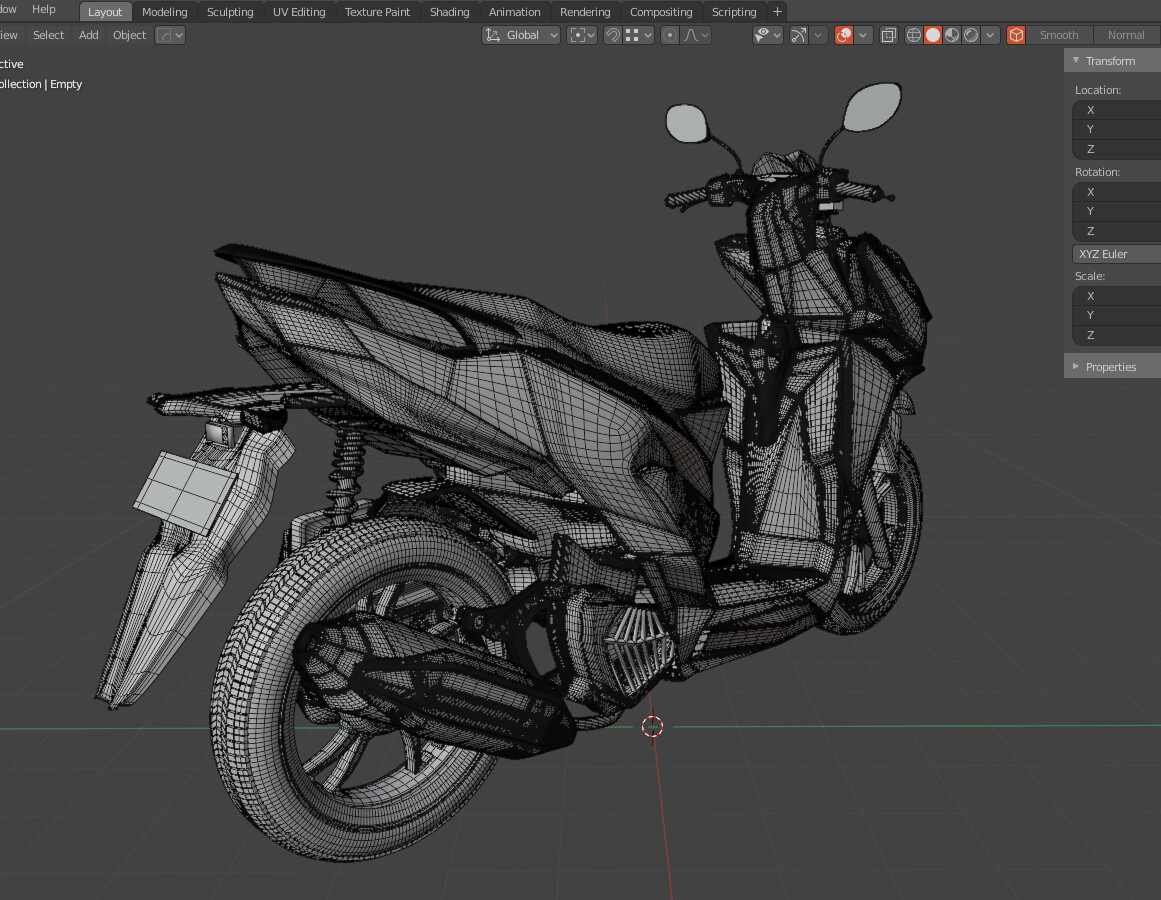1161x900 pixels.
Task: Click the add workspace plus icon
Action: coord(777,12)
